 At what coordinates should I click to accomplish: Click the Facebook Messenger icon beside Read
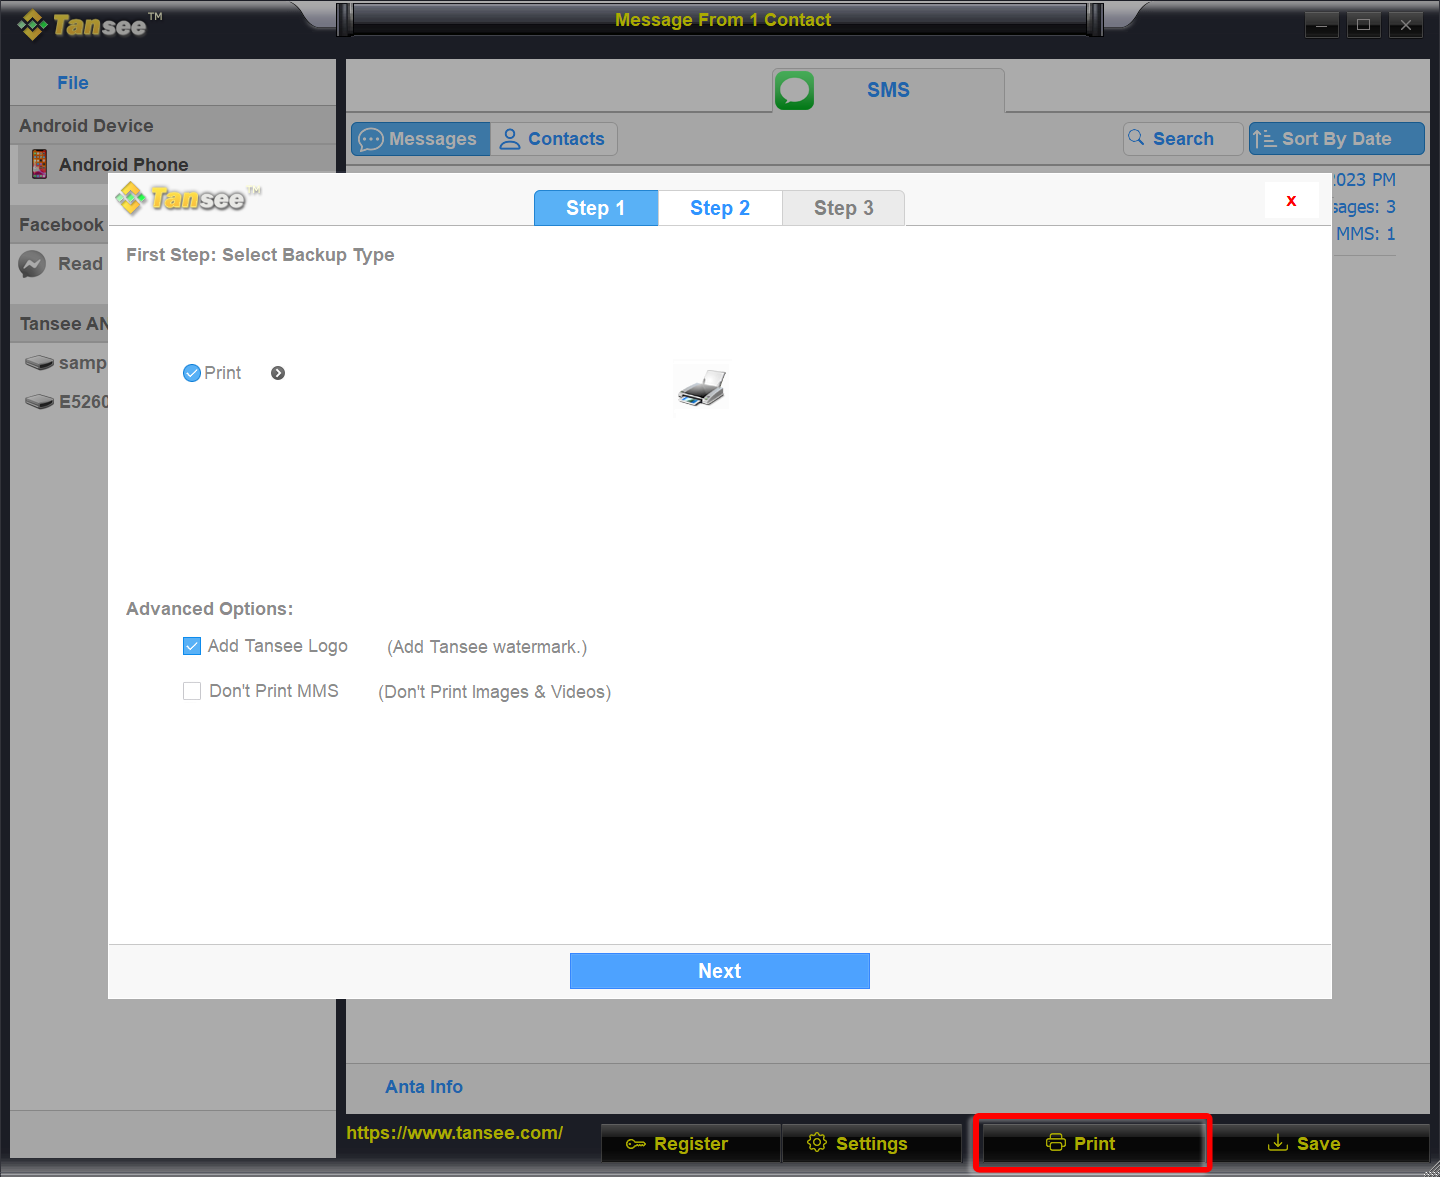pyautogui.click(x=32, y=264)
